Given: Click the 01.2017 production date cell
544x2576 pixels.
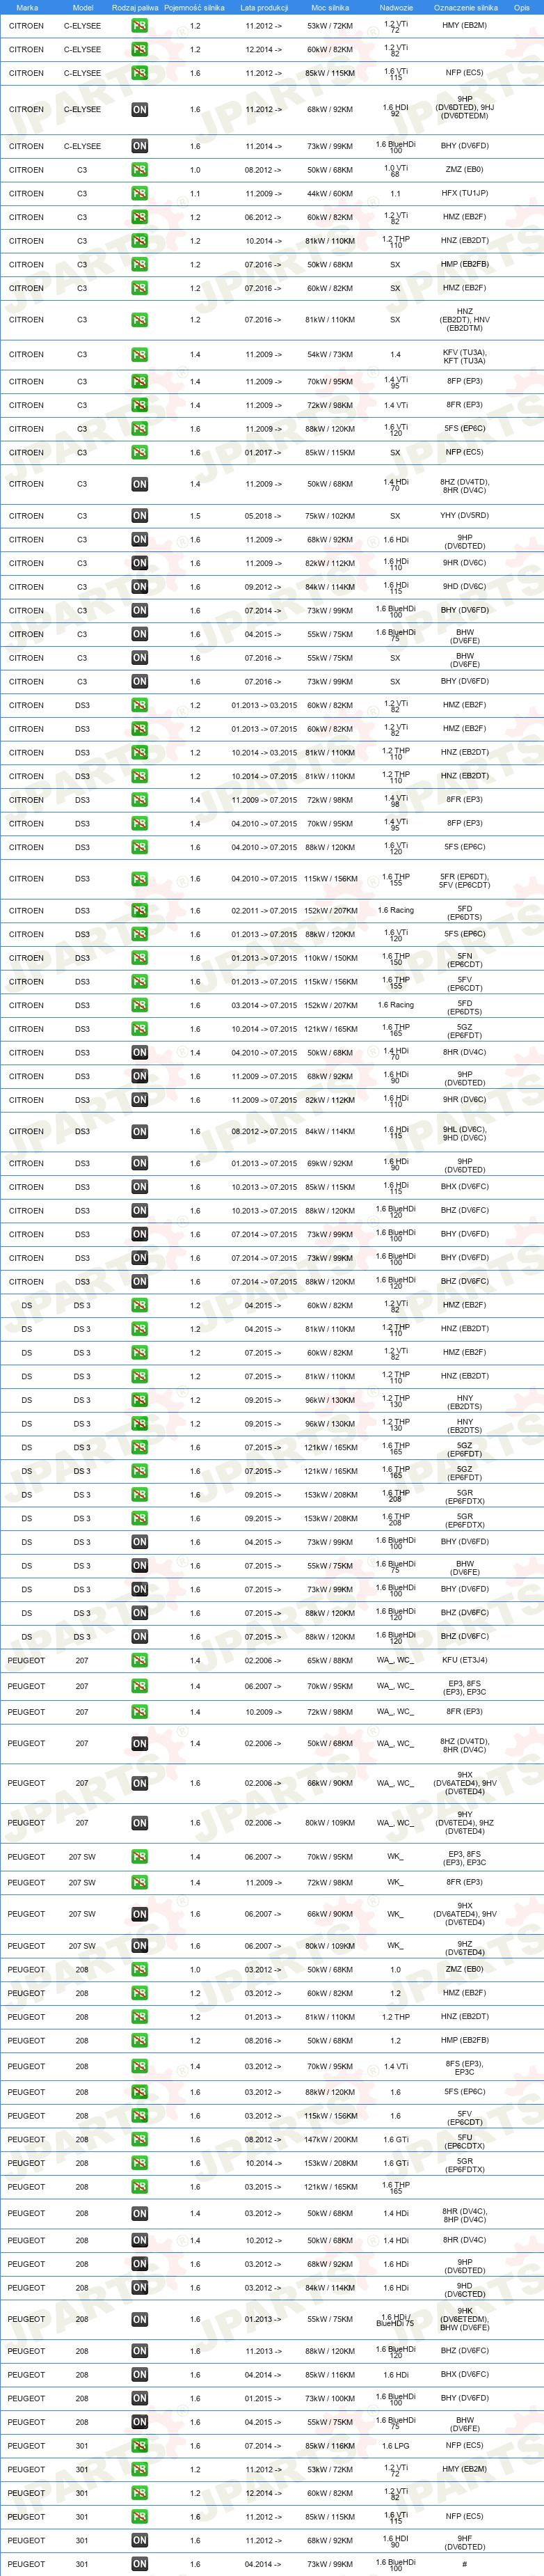Looking at the screenshot, I should coord(264,452).
